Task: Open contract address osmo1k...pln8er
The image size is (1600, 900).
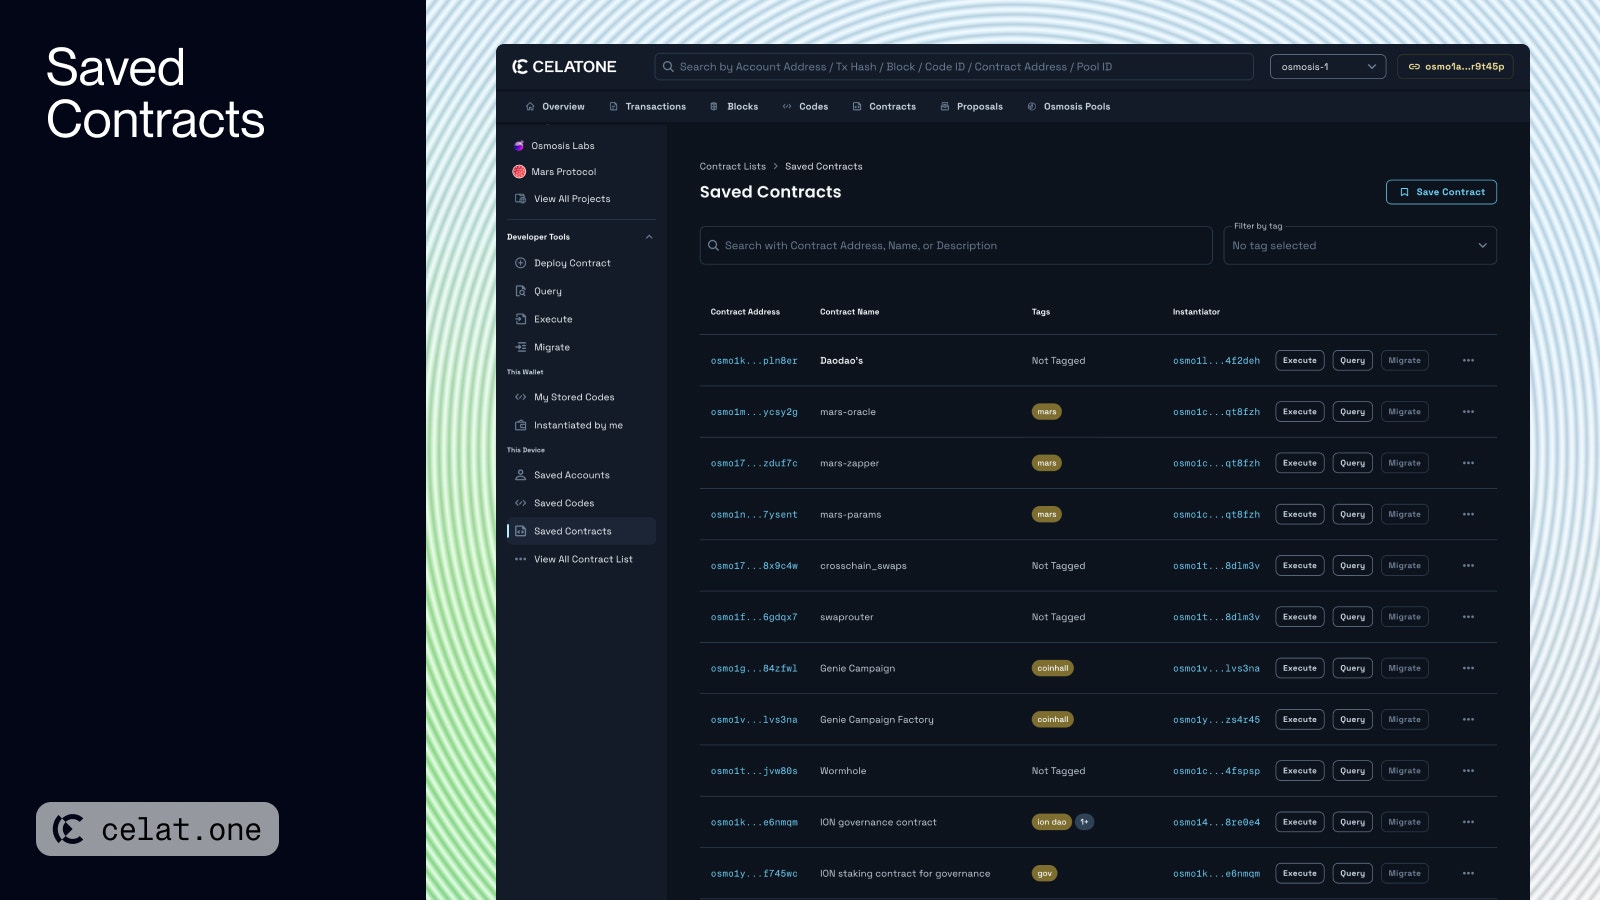Action: [x=754, y=361]
